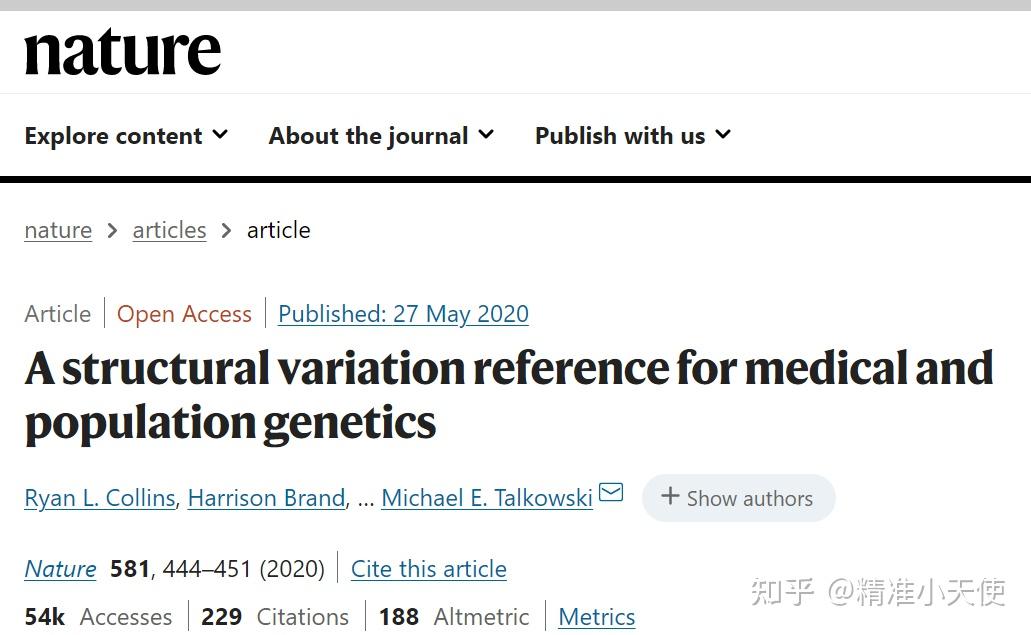Open author Harrison Brand
1031x635 pixels.
[x=266, y=498]
